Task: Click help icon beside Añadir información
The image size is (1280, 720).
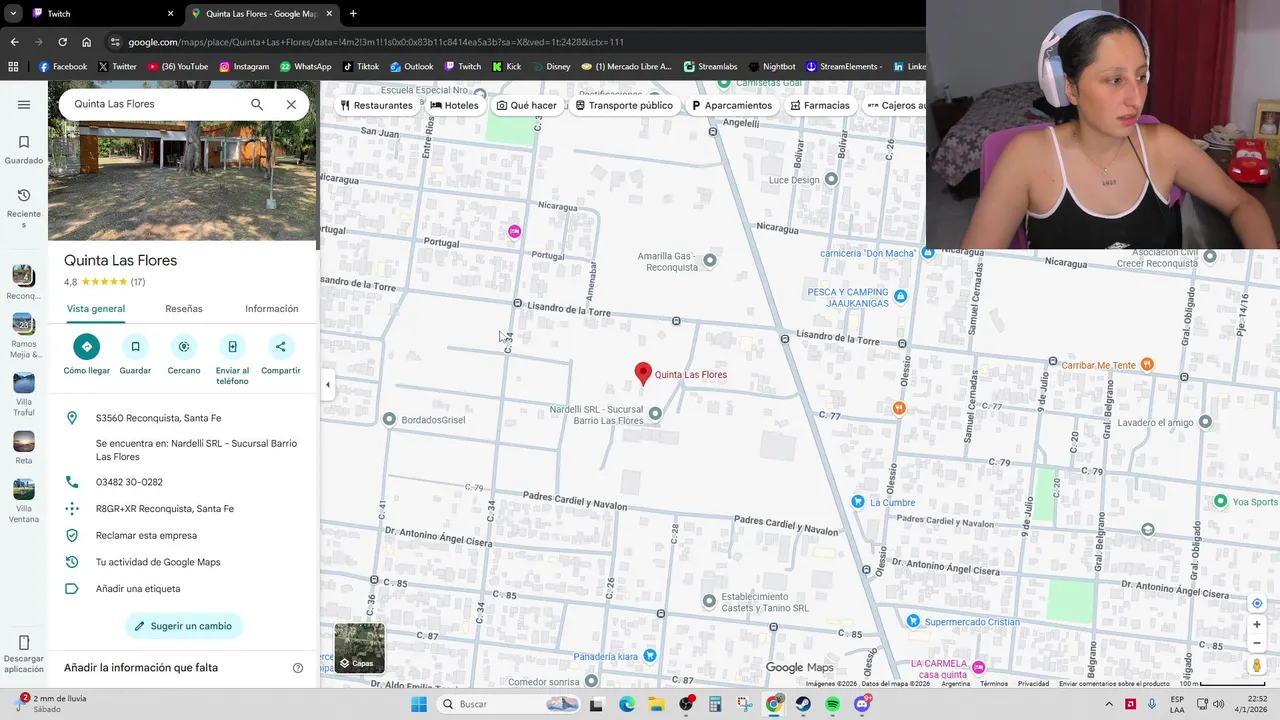Action: pyautogui.click(x=297, y=668)
